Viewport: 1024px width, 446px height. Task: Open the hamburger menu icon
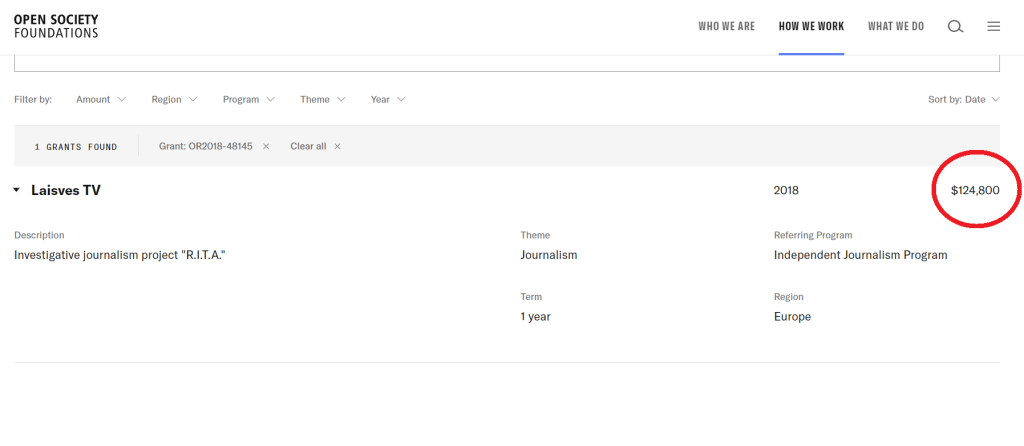click(993, 27)
